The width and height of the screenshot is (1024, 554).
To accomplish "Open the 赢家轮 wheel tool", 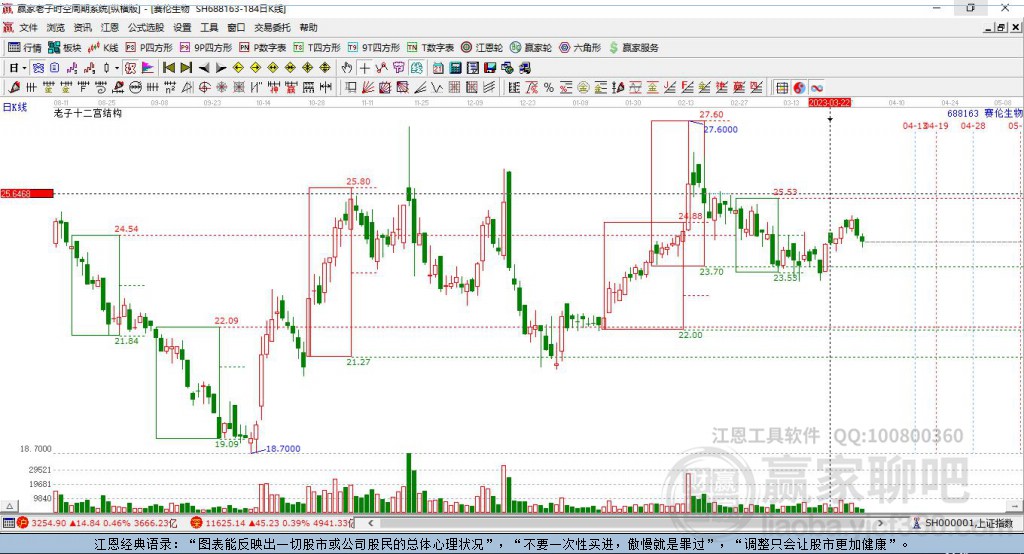I will [531, 48].
